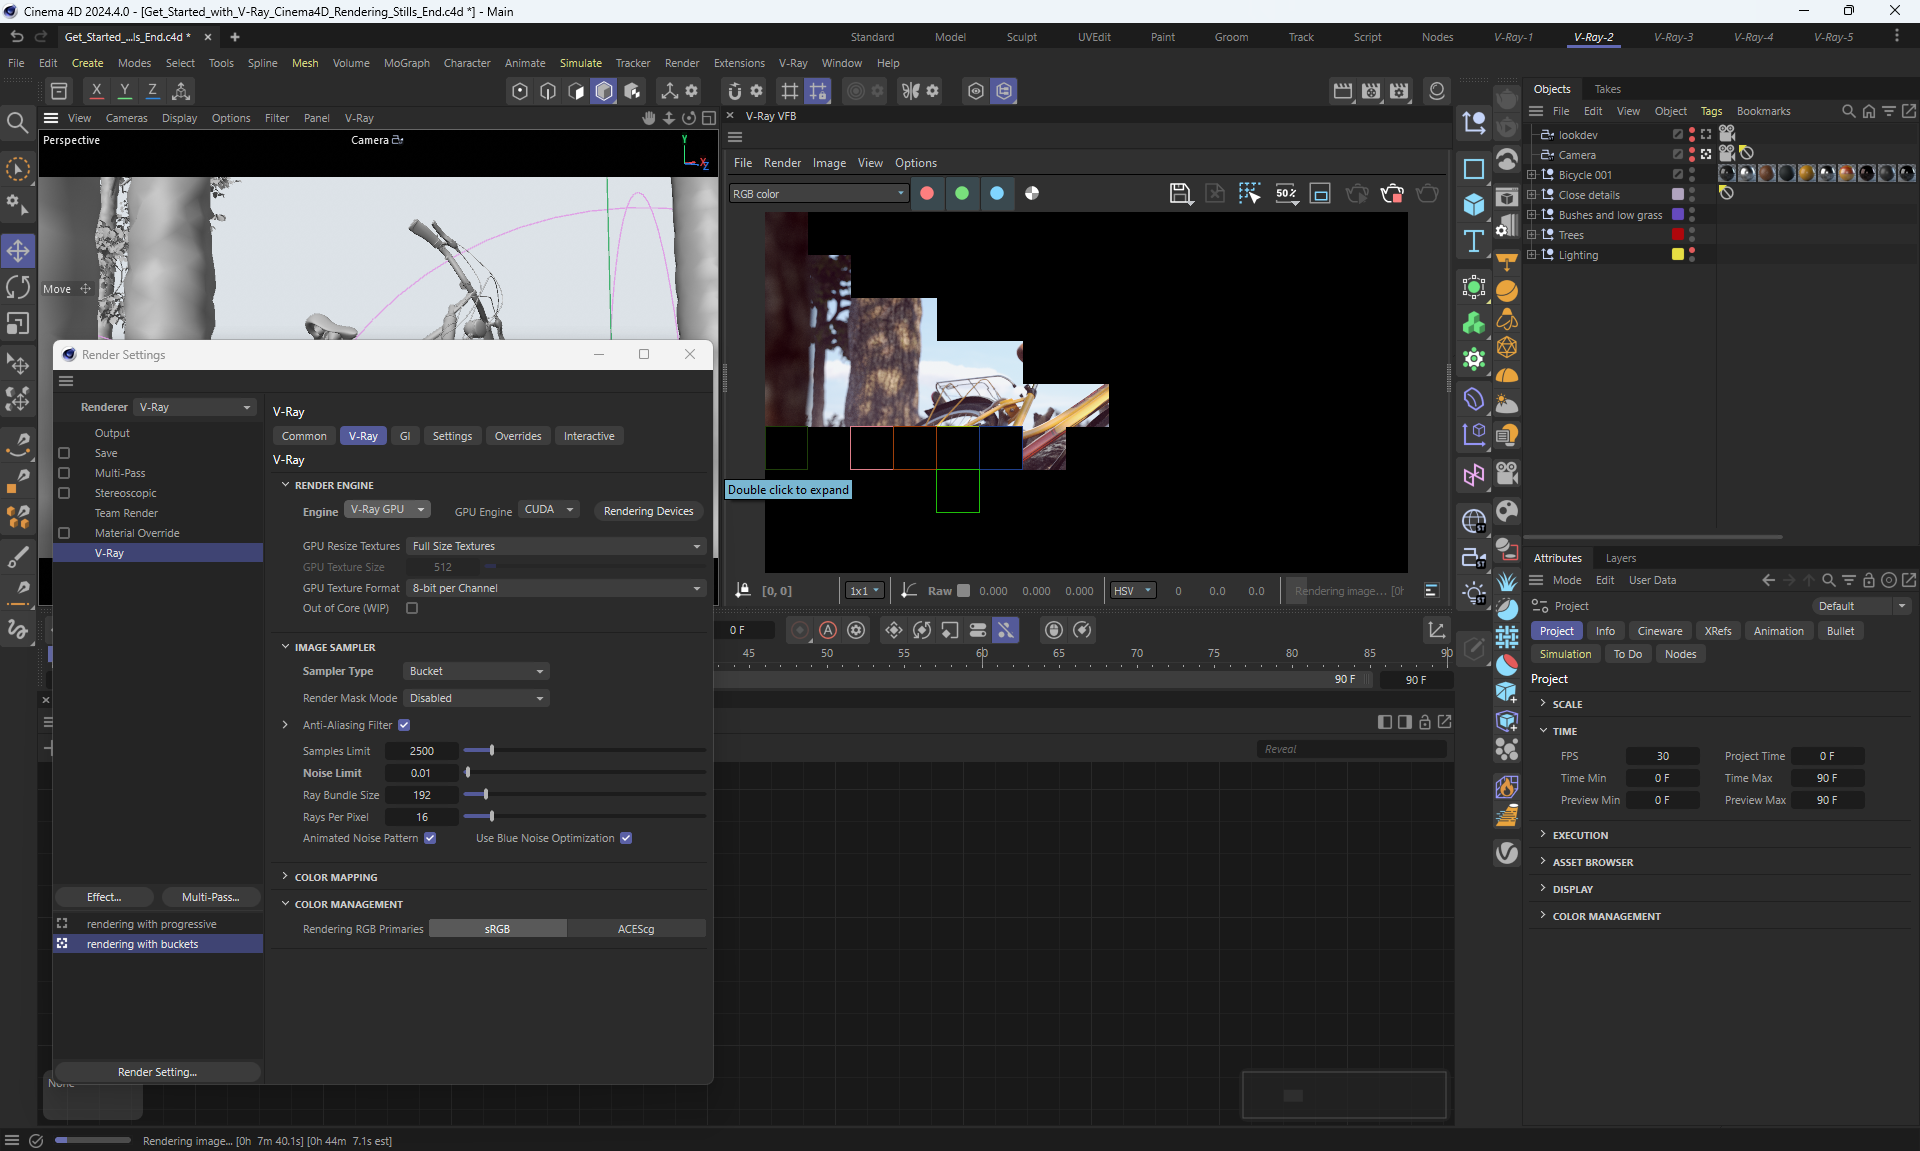Screen dimensions: 1920x1151
Task: Select the Rotate tool in left toolbar
Action: click(x=18, y=288)
